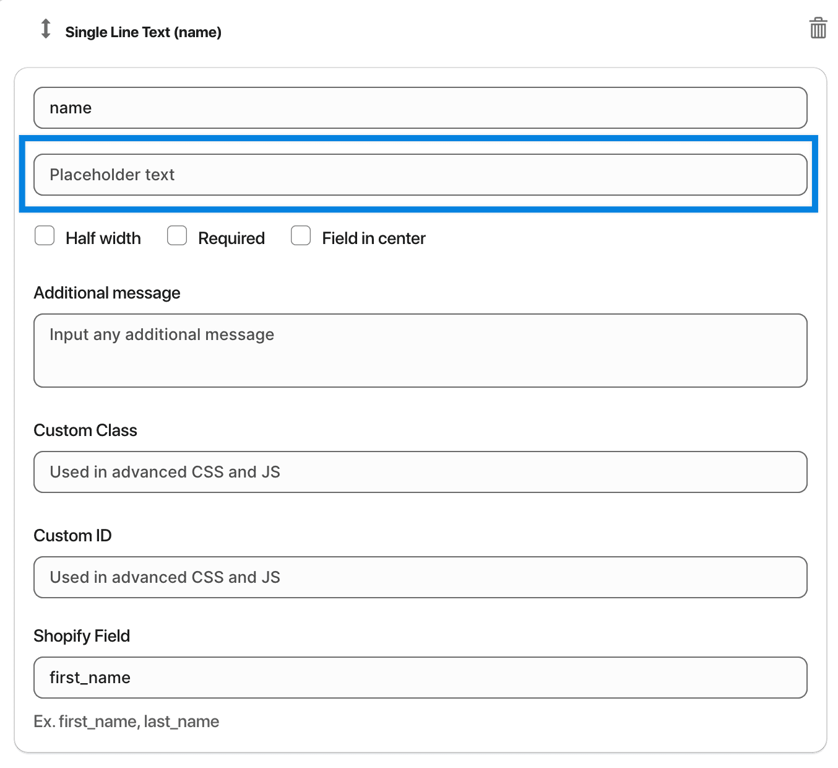Collapse the Single Line Text (name) header

tap(143, 32)
